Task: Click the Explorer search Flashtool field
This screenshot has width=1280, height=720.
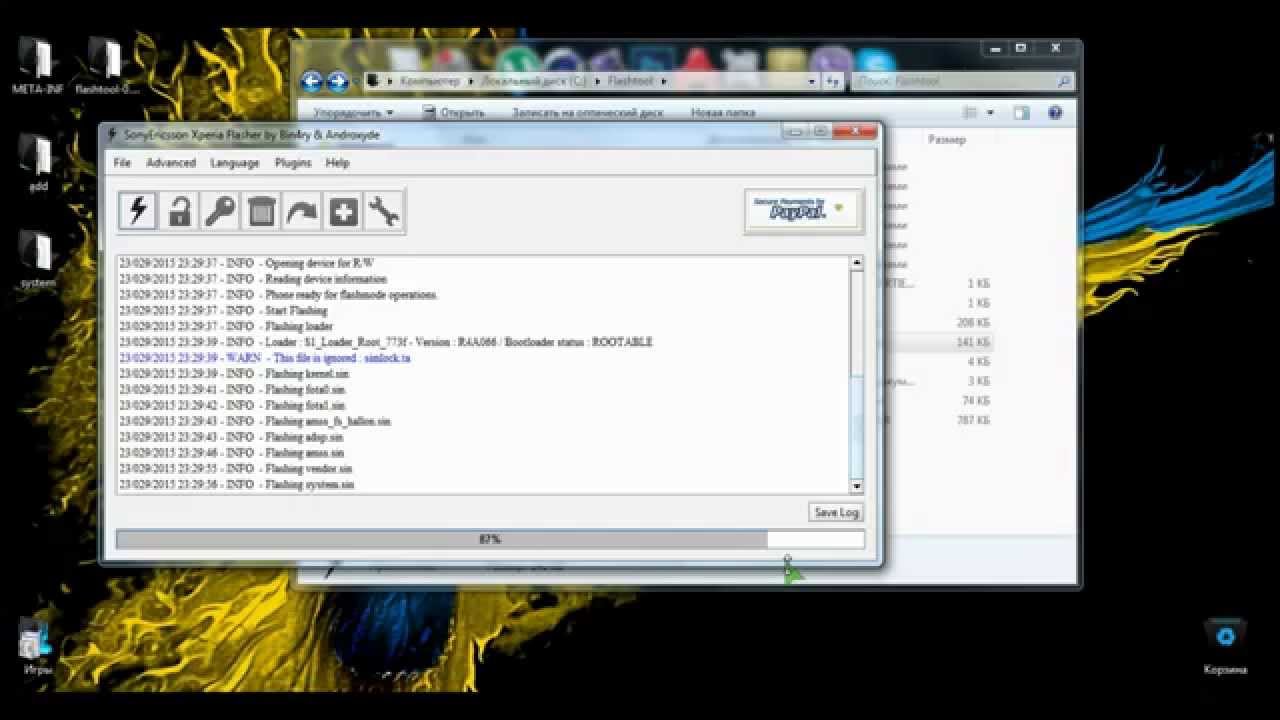Action: click(x=963, y=81)
